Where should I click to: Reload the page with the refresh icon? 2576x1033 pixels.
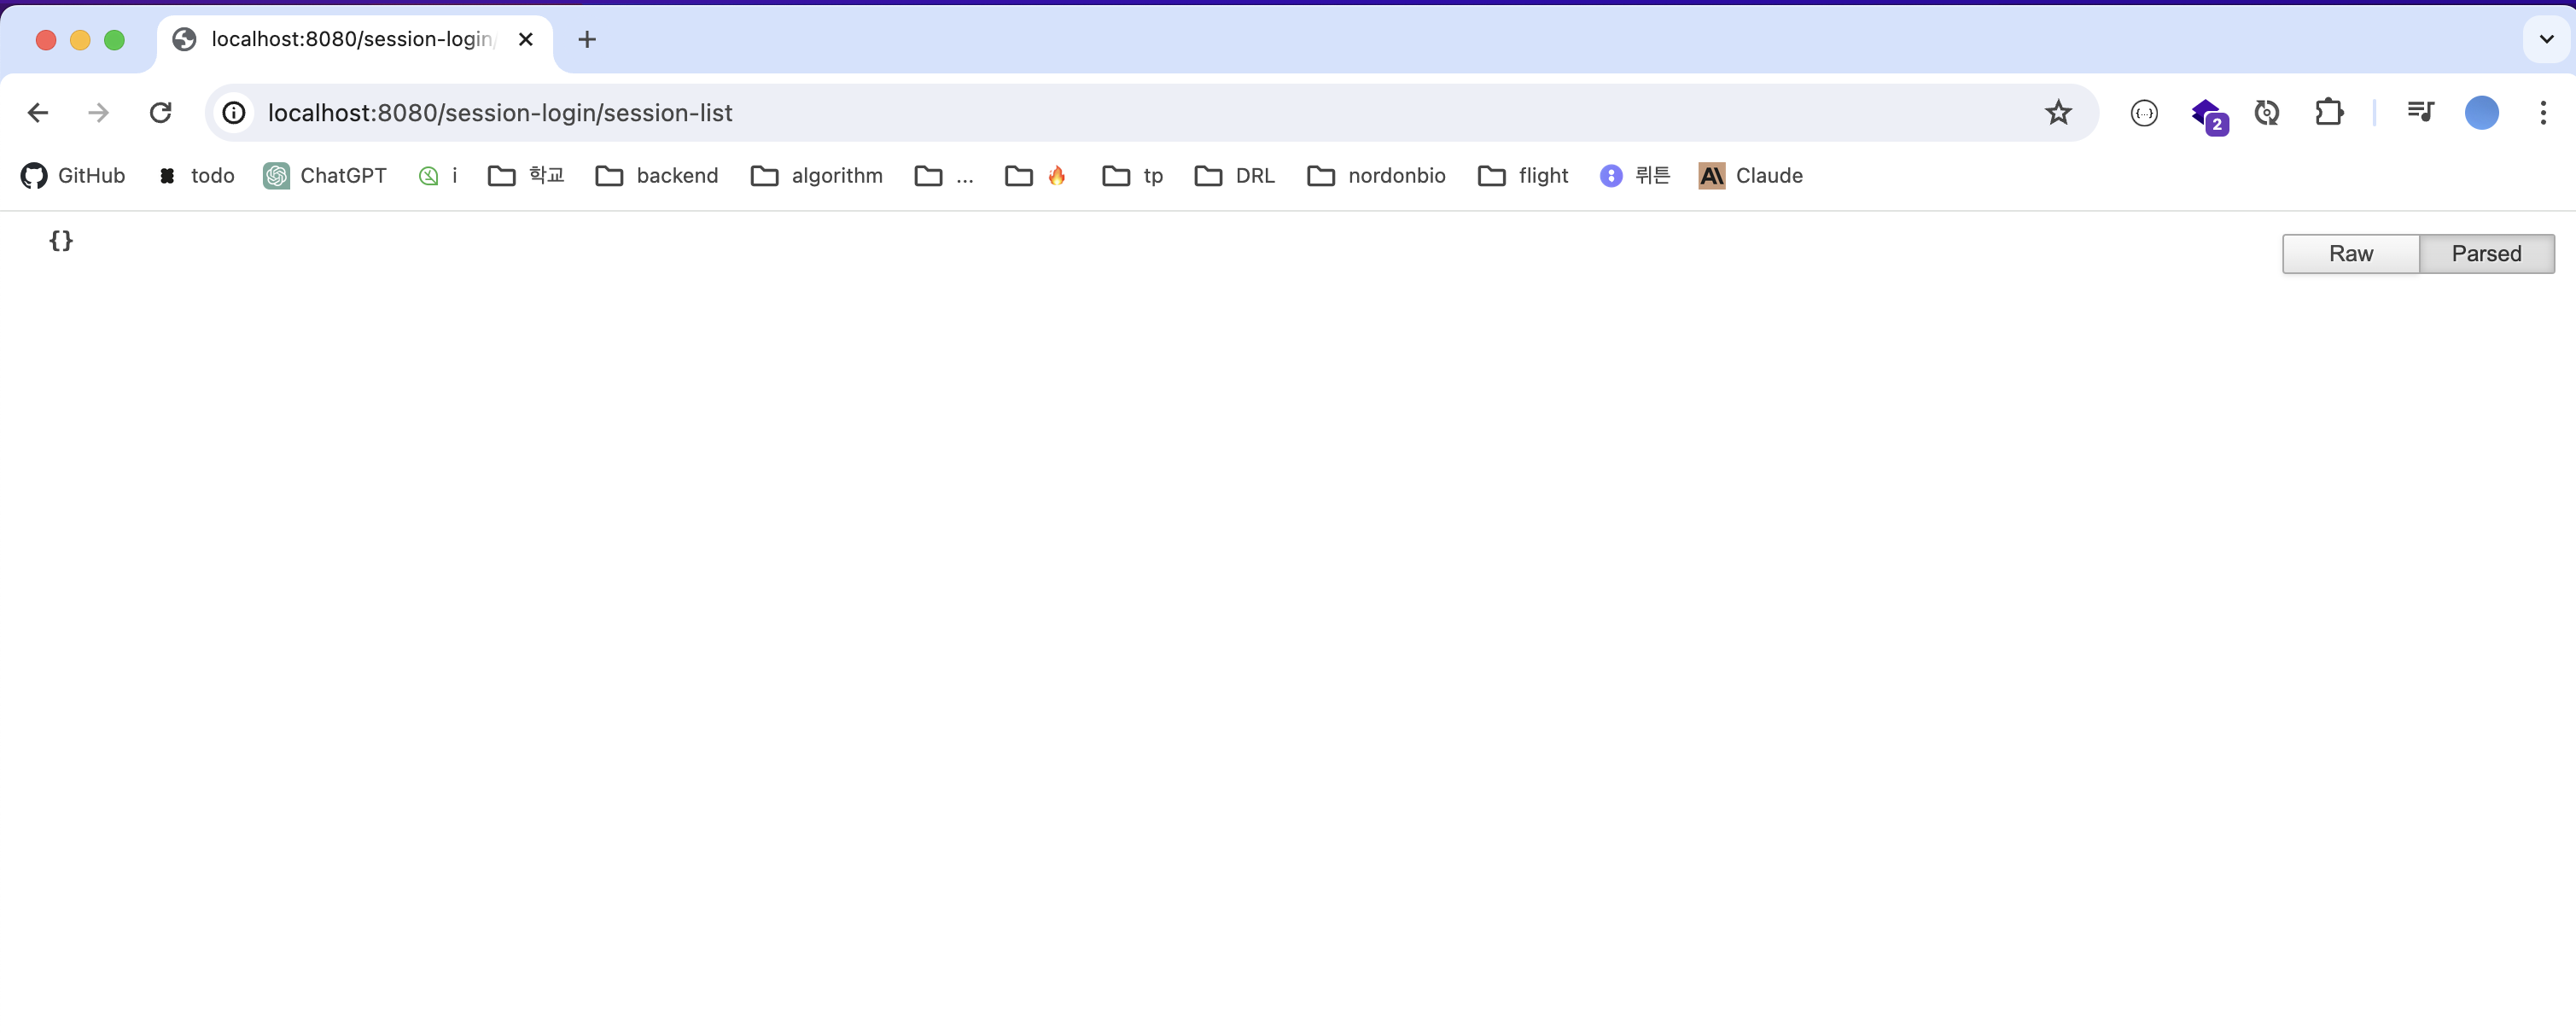160,112
